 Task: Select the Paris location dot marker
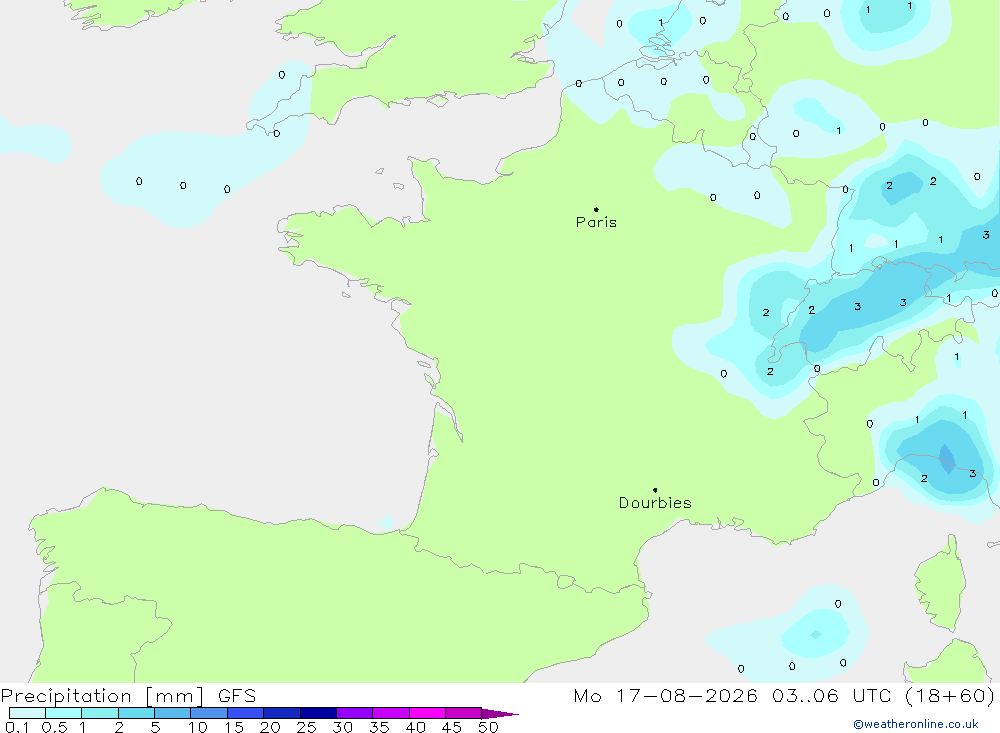(x=596, y=209)
